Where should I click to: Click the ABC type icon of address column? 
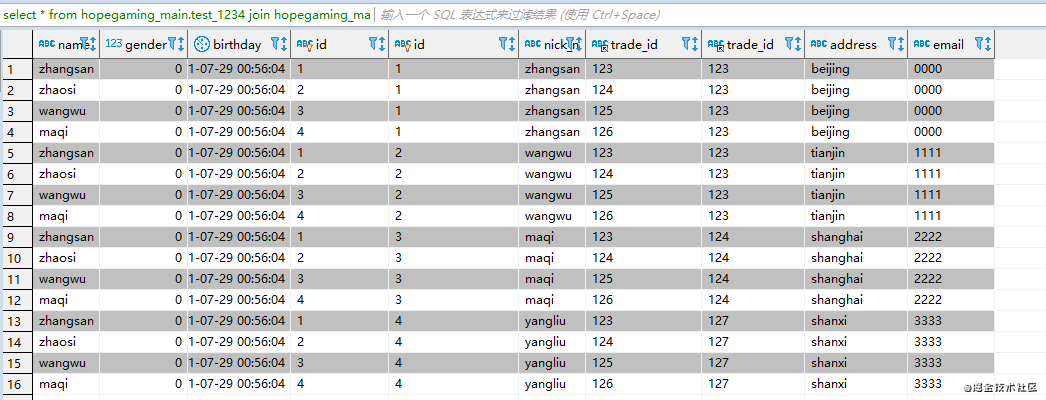point(819,44)
